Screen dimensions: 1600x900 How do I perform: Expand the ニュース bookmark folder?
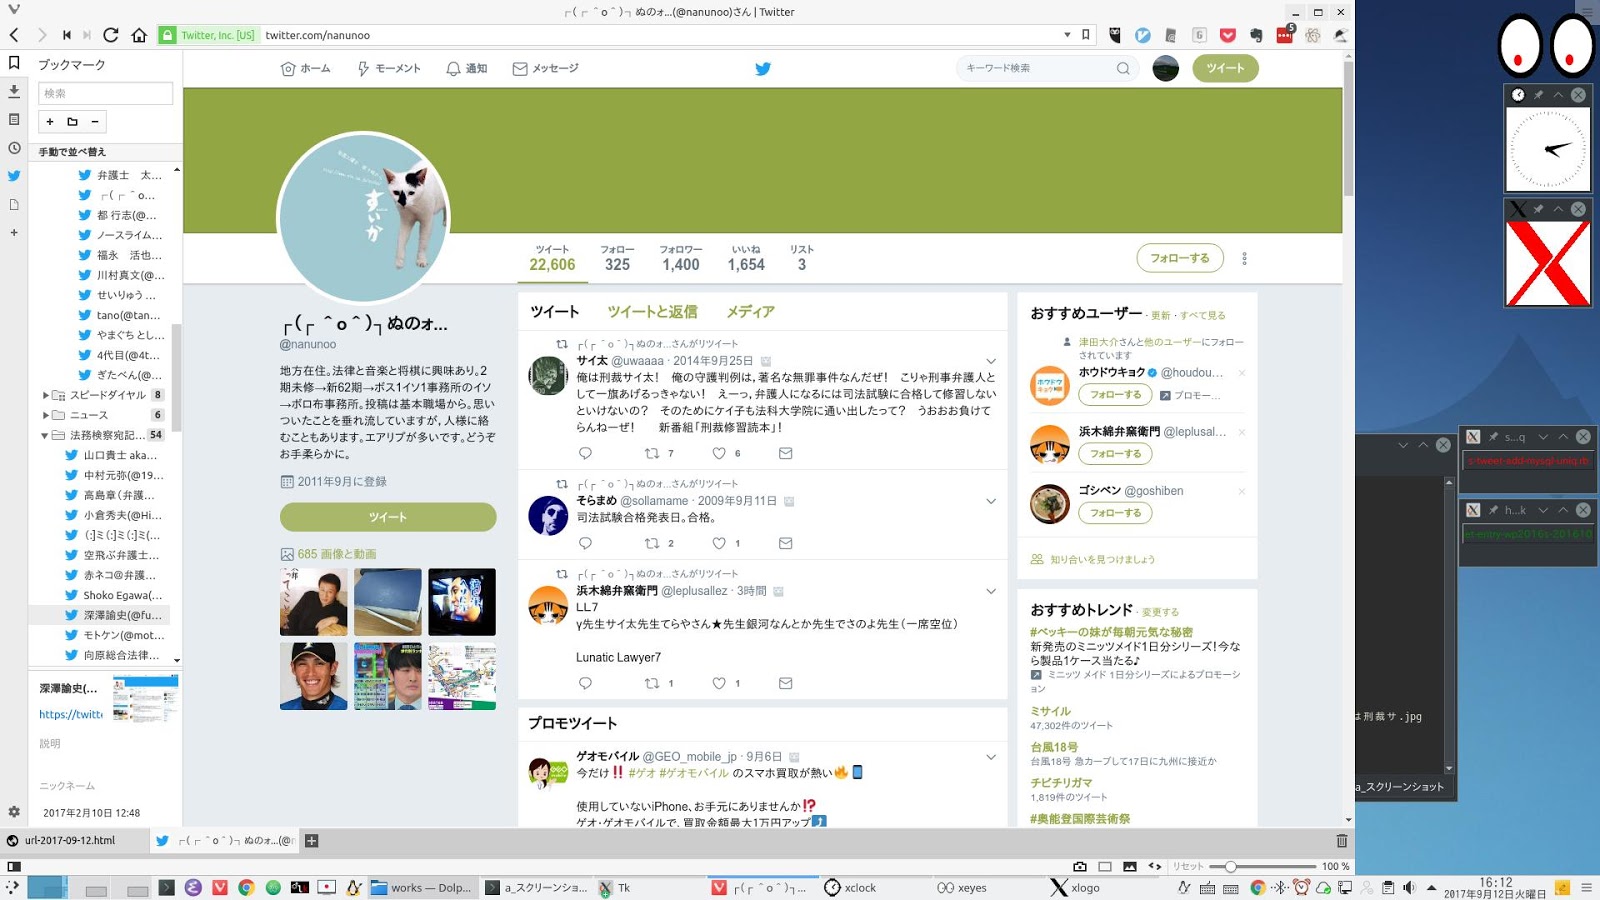coord(46,415)
